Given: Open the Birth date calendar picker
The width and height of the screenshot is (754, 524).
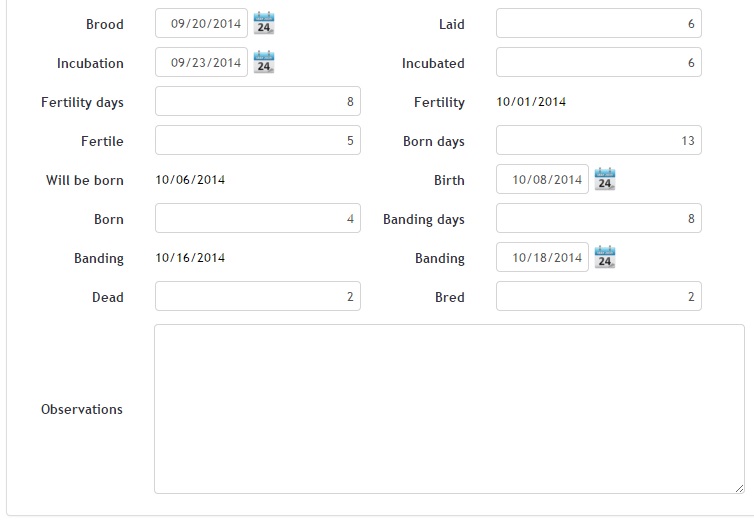Looking at the screenshot, I should (605, 180).
